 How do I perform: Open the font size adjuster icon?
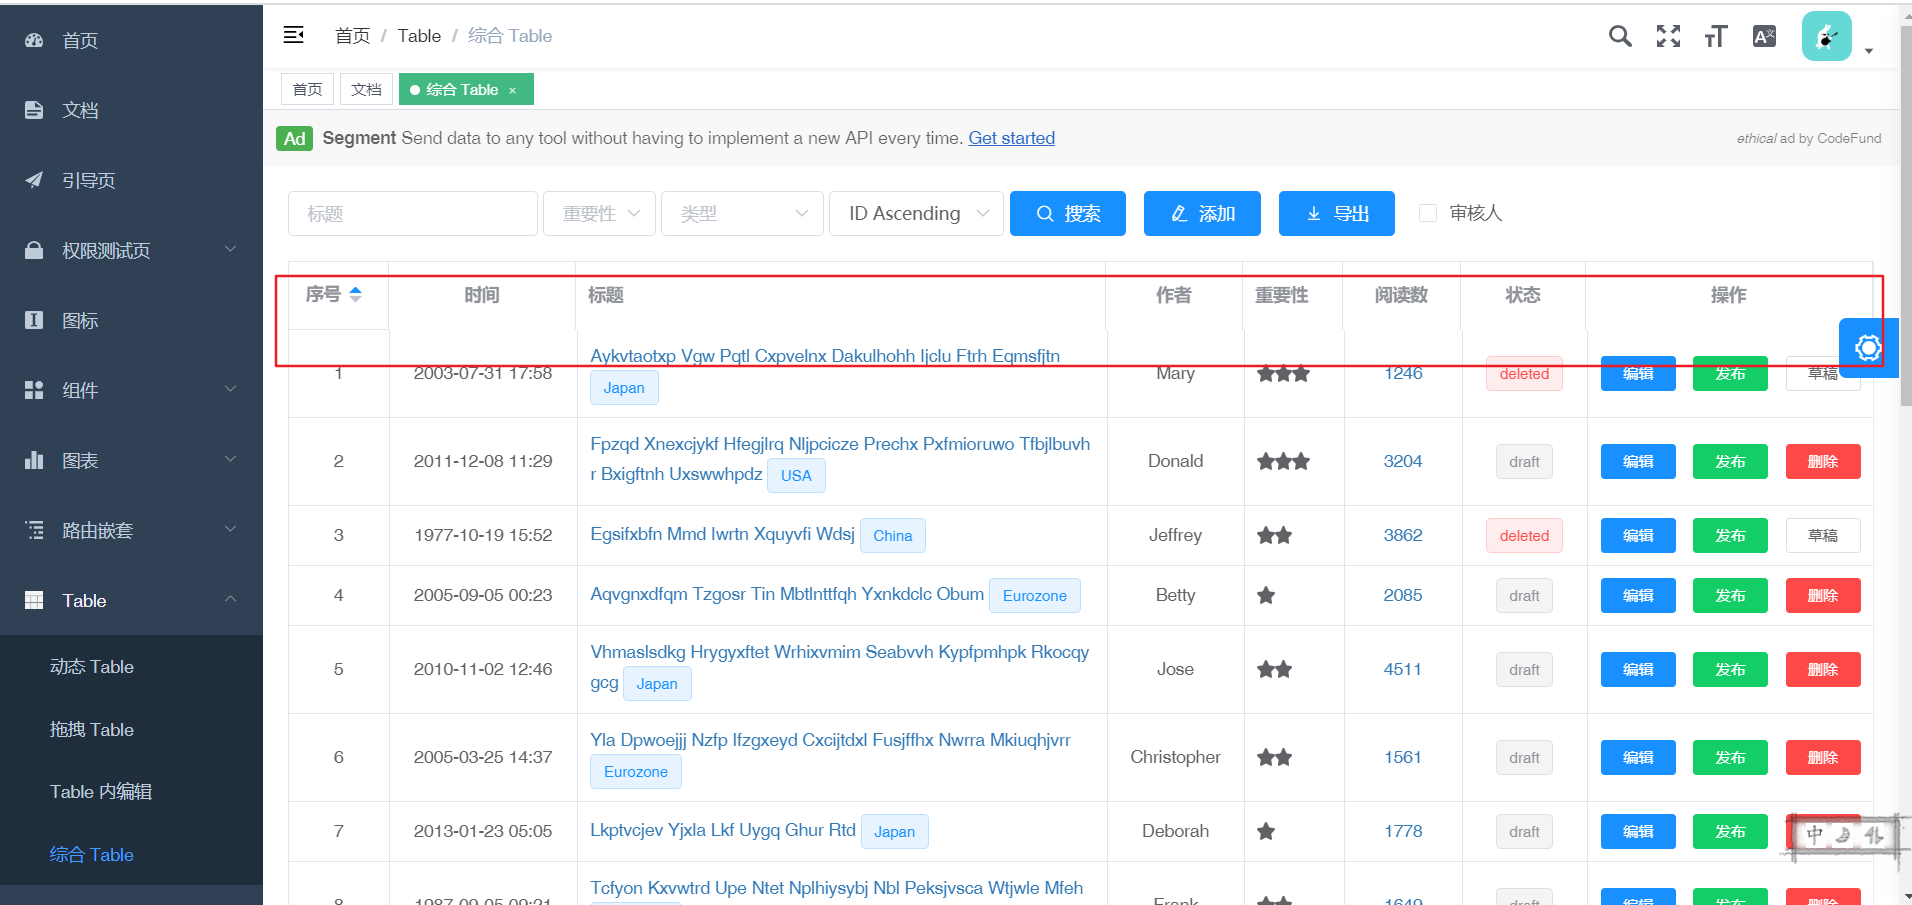pos(1716,35)
